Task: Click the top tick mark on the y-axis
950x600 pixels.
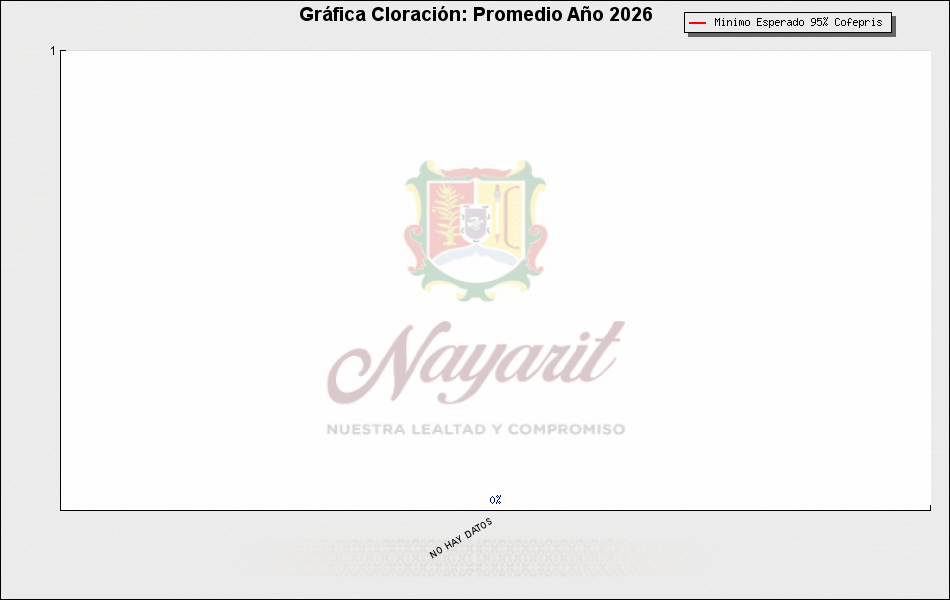Action: point(62,50)
